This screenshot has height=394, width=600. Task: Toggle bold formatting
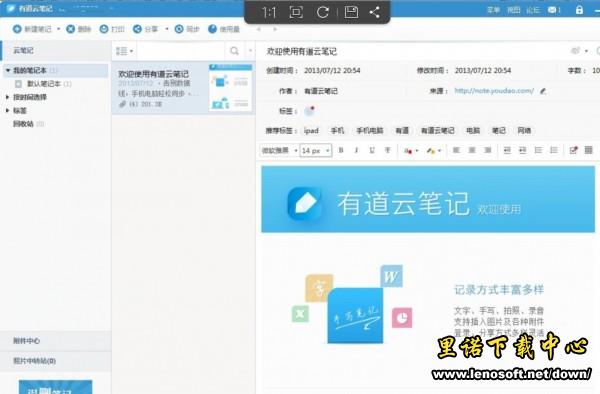341,150
